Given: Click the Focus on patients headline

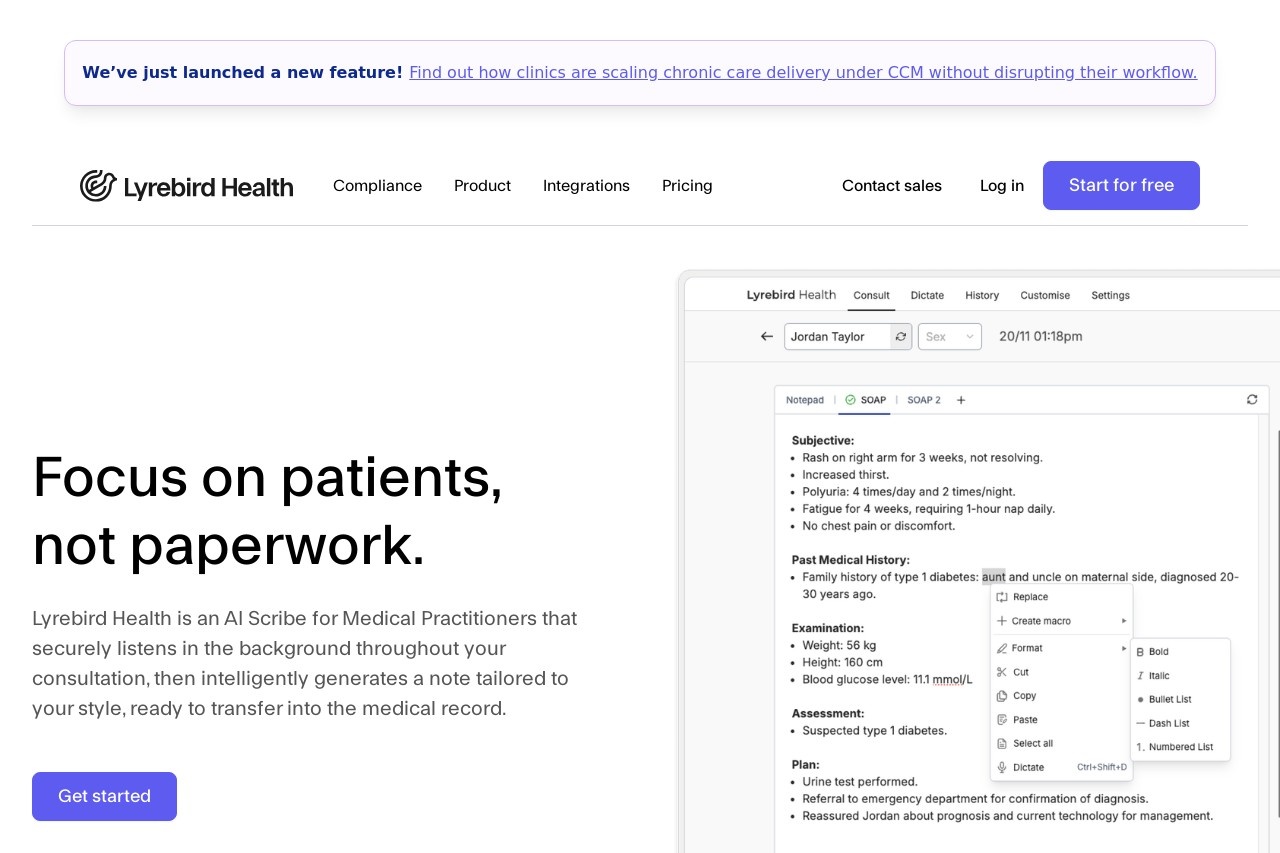Looking at the screenshot, I should point(268,510).
